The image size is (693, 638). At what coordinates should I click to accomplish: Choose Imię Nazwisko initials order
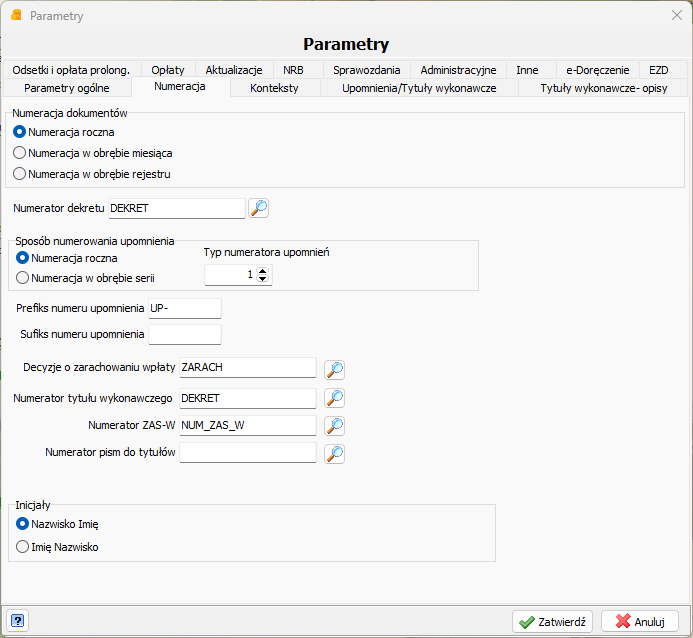point(57,547)
